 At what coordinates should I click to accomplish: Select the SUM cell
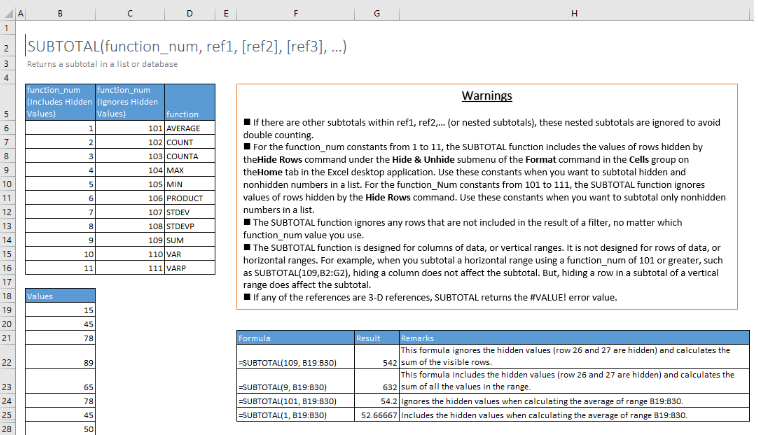[190, 240]
